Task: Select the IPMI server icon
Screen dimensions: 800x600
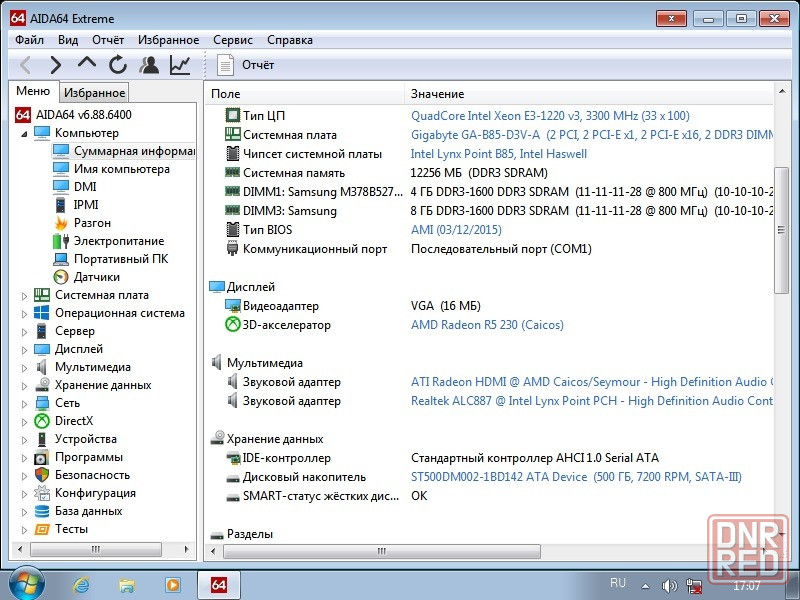Action: (61, 205)
